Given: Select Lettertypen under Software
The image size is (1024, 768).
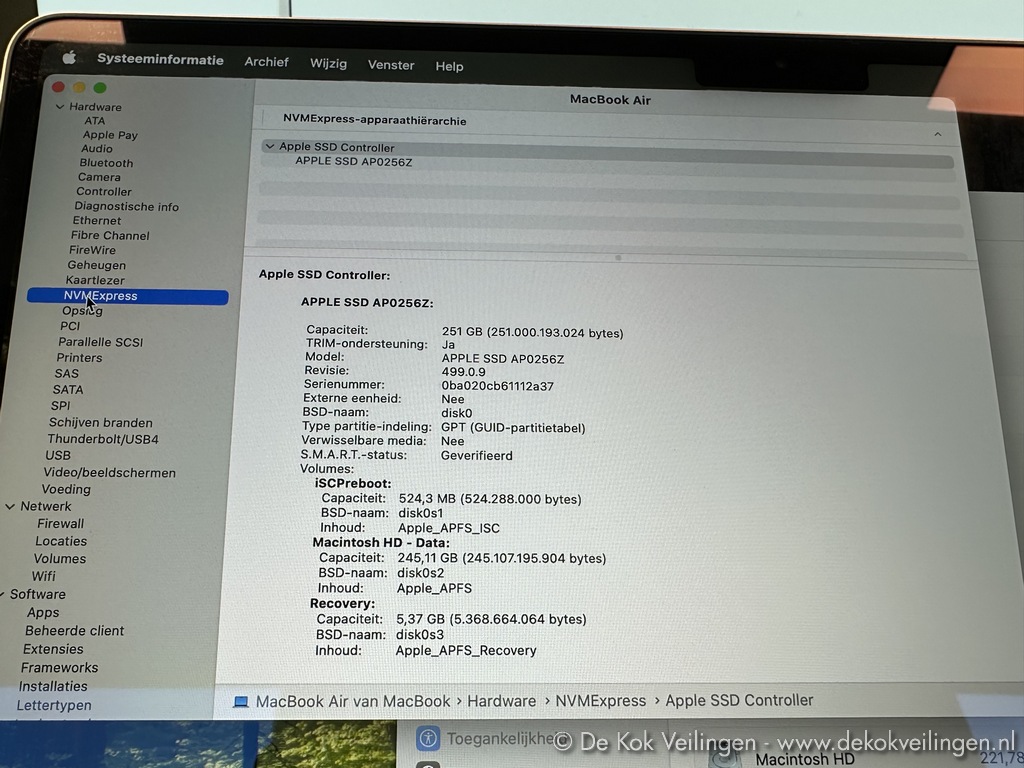Looking at the screenshot, I should 54,705.
